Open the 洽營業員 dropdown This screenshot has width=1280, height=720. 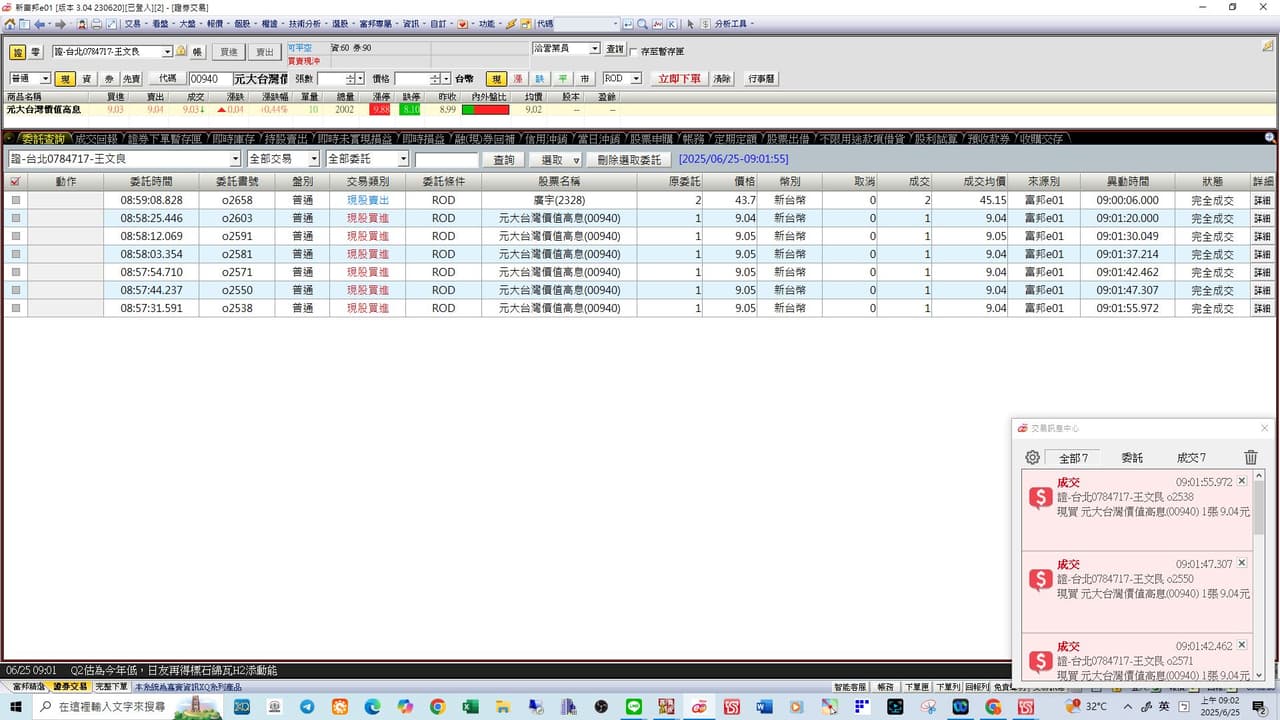594,48
